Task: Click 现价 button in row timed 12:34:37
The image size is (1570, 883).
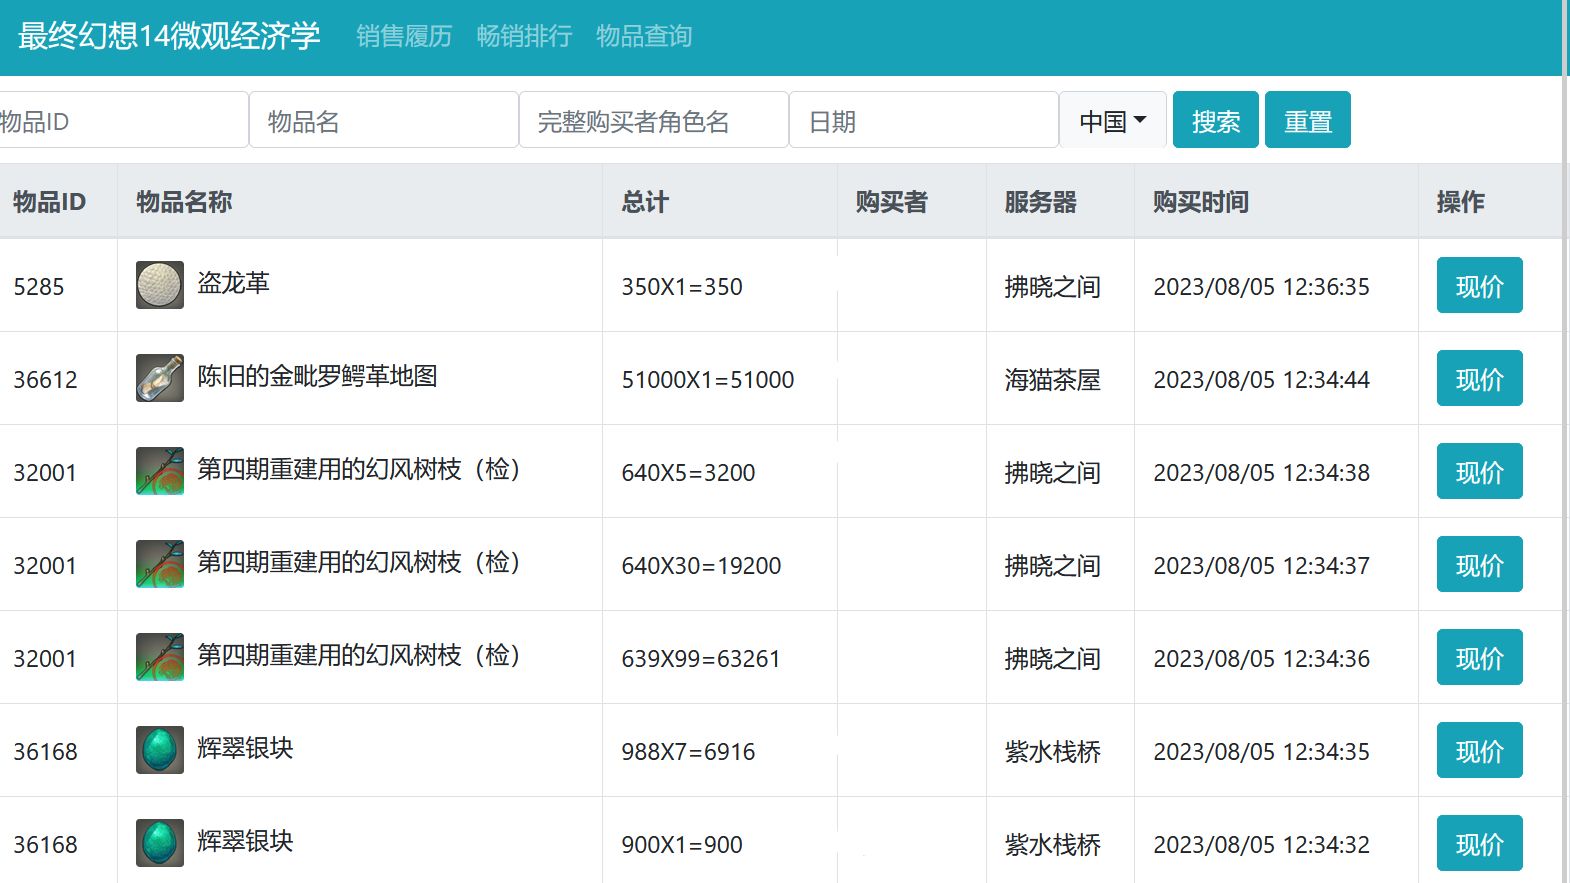Action: pyautogui.click(x=1480, y=564)
